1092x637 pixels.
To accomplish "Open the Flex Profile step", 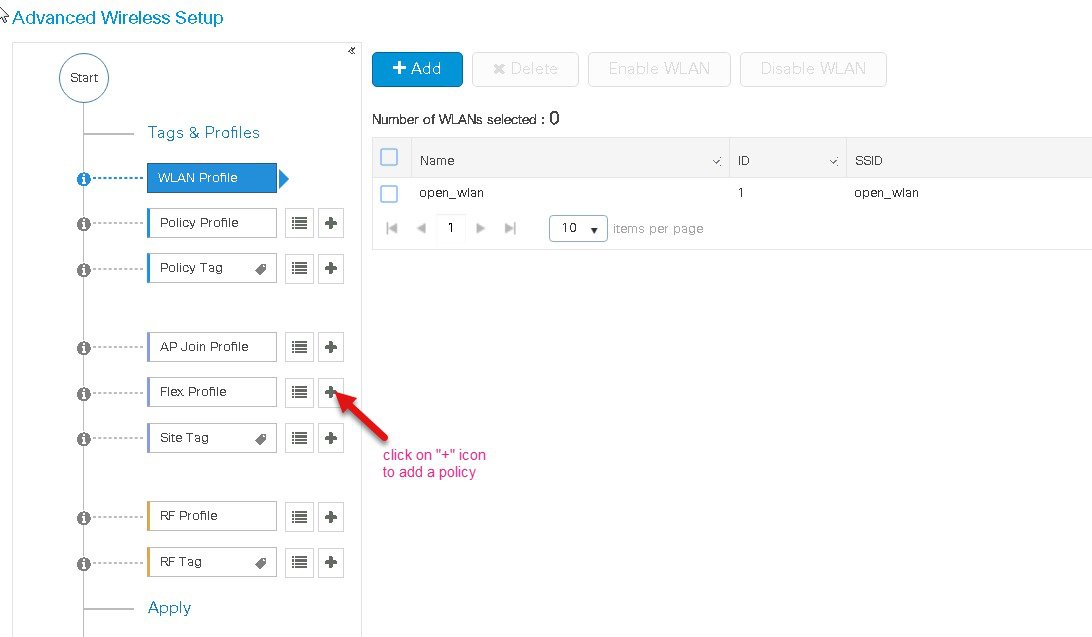I will point(212,392).
